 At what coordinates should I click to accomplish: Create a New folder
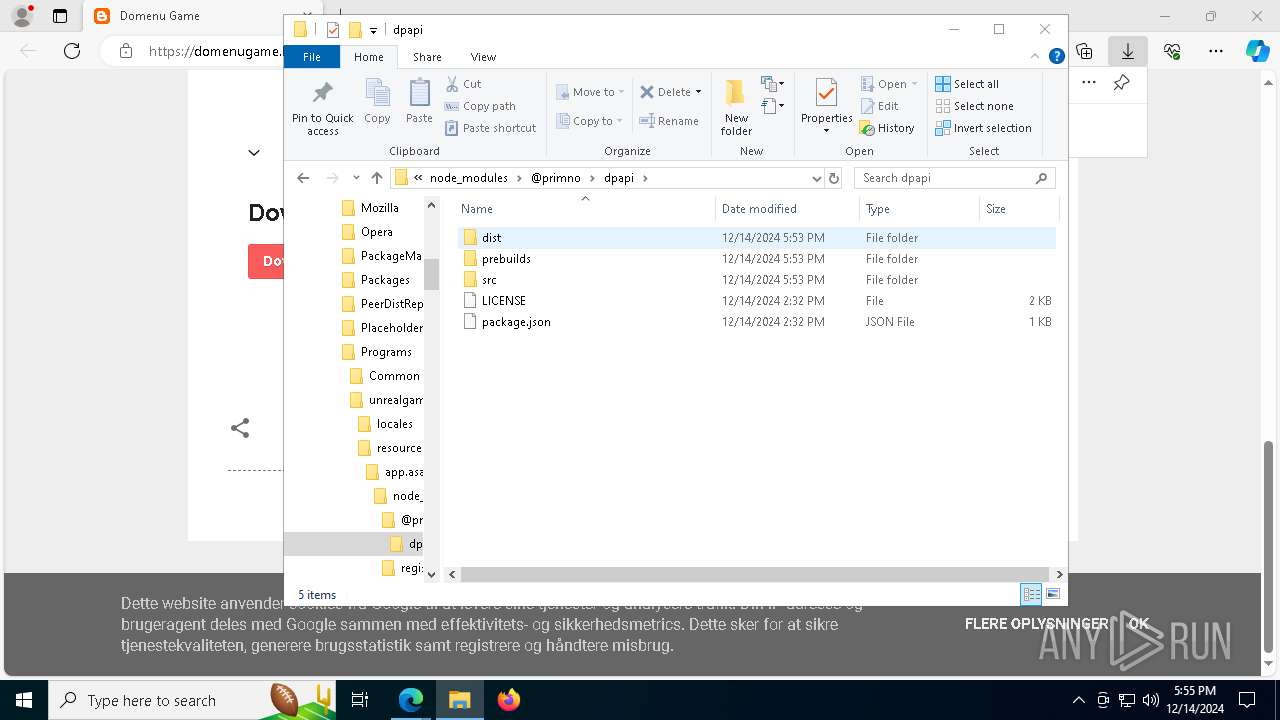[736, 108]
